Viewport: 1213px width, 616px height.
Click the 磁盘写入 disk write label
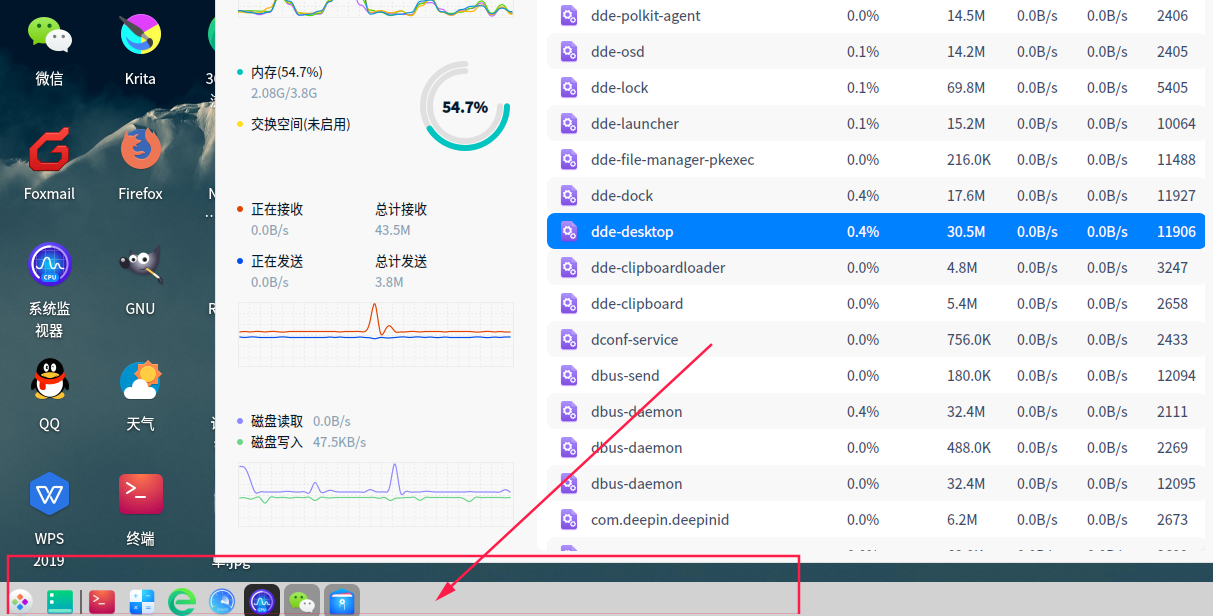(277, 442)
